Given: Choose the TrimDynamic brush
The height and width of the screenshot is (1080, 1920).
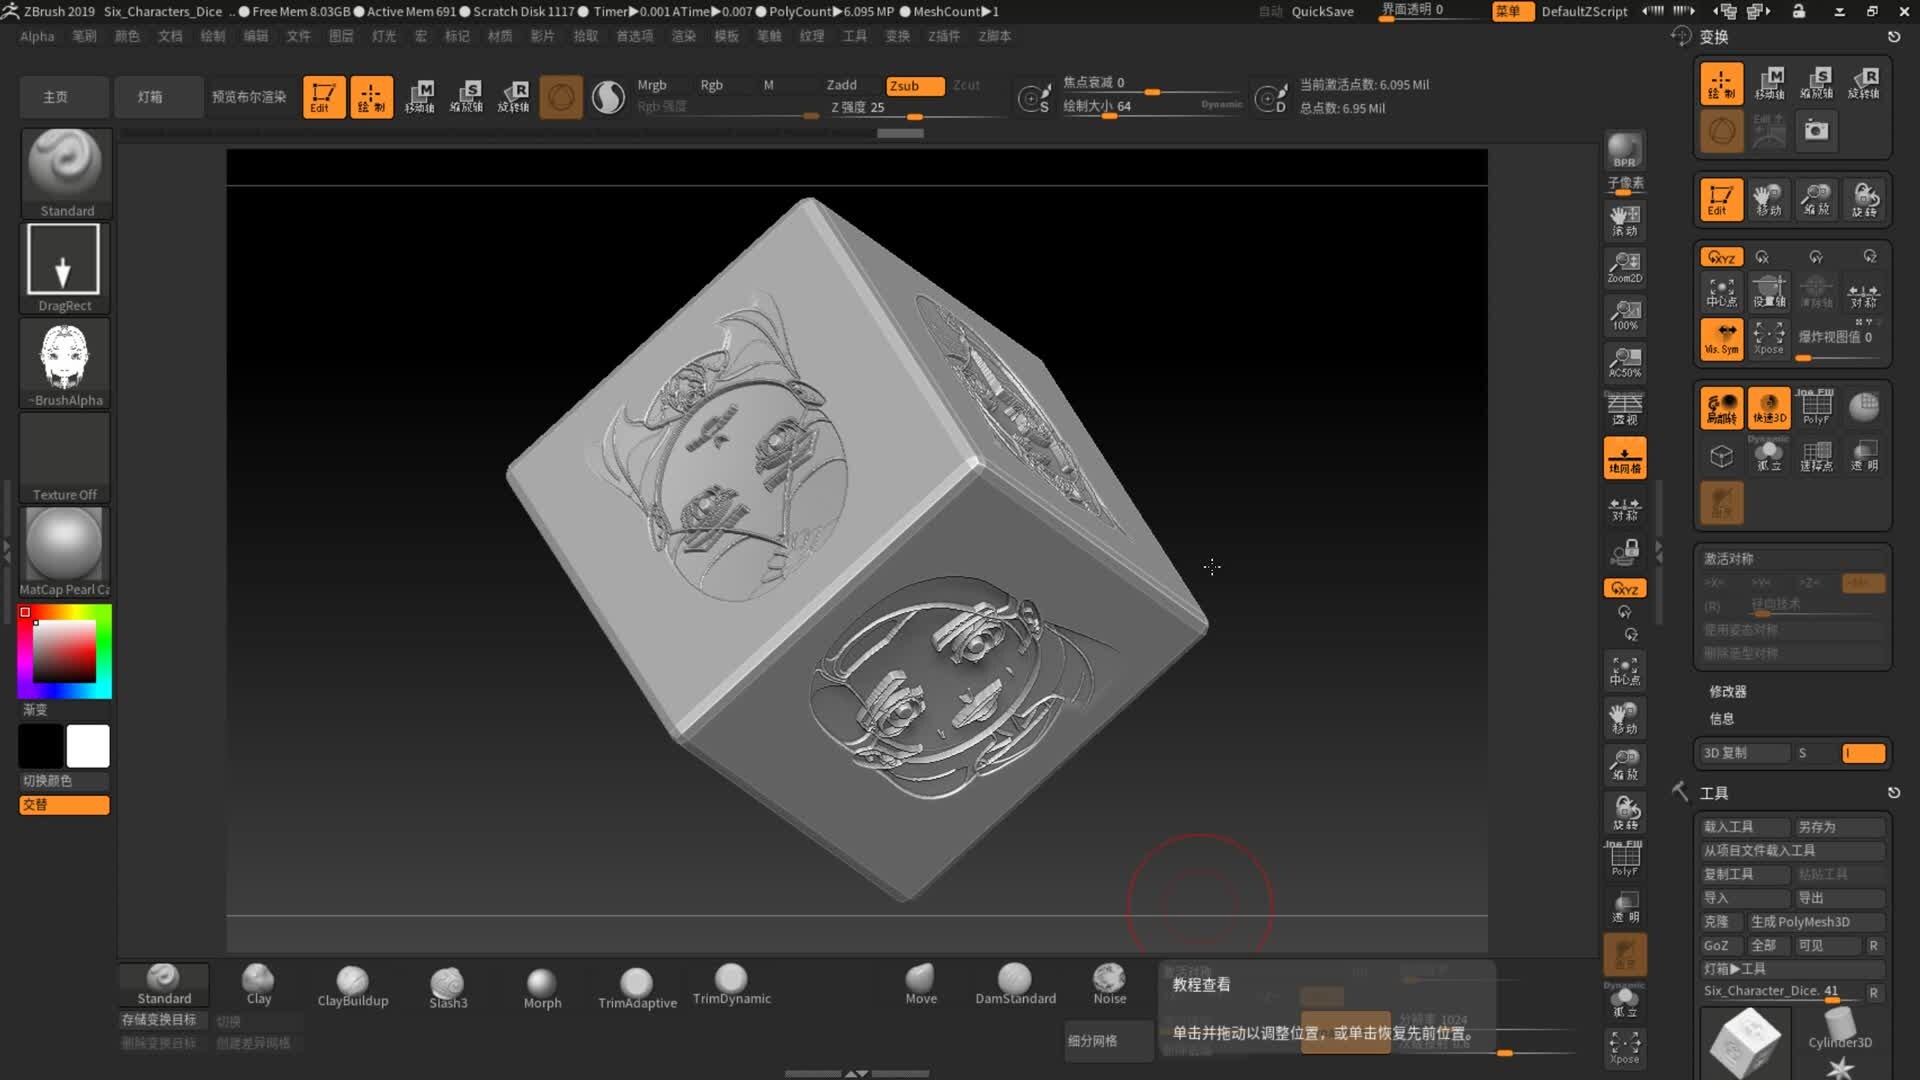Looking at the screenshot, I should (x=731, y=984).
